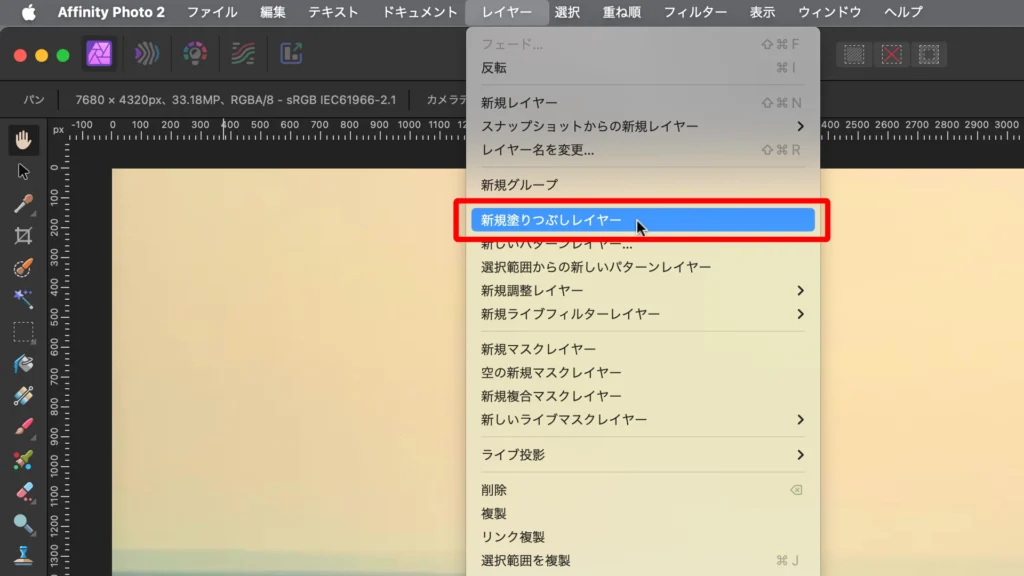The height and width of the screenshot is (576, 1024).
Task: Select the Color Picker tool
Action: click(23, 204)
